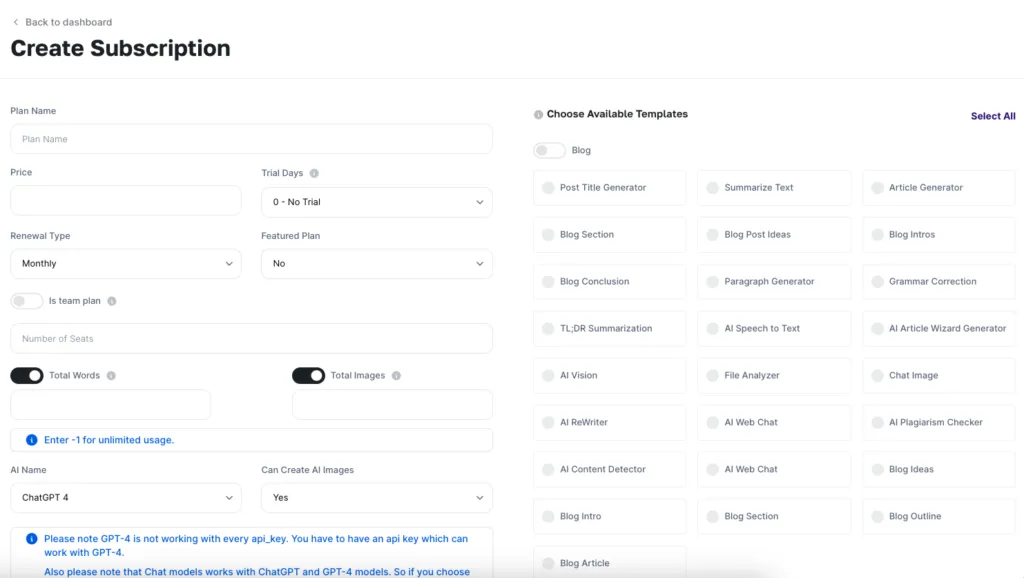Enable the Blog Post Ideas template
The height and width of the screenshot is (578, 1024).
tap(774, 234)
